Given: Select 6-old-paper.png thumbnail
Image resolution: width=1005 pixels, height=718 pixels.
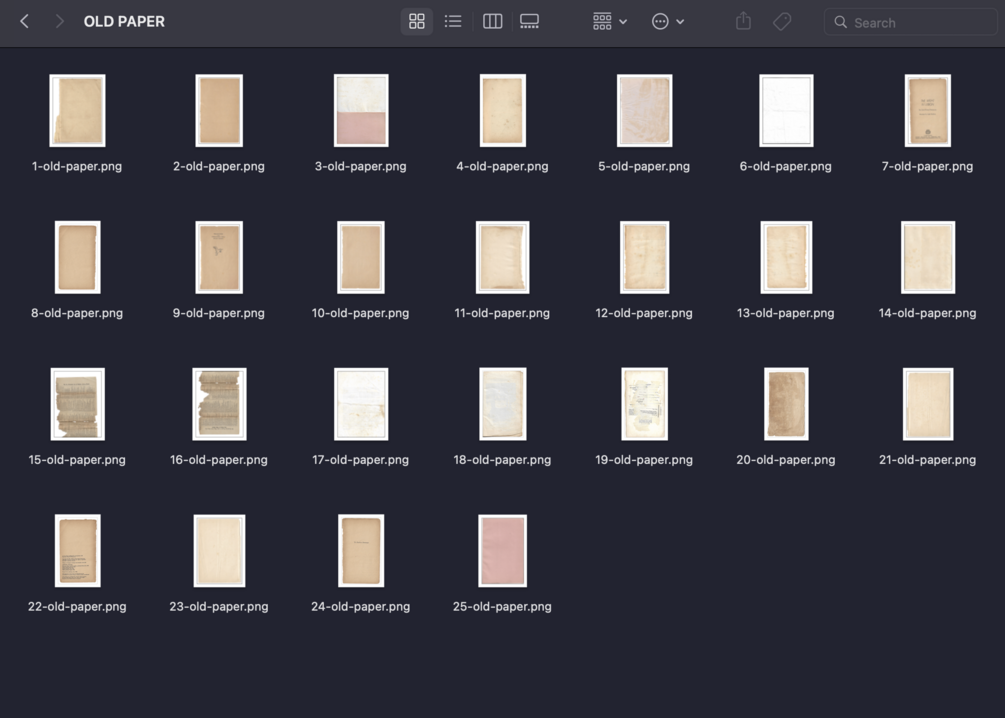Looking at the screenshot, I should tap(786, 110).
